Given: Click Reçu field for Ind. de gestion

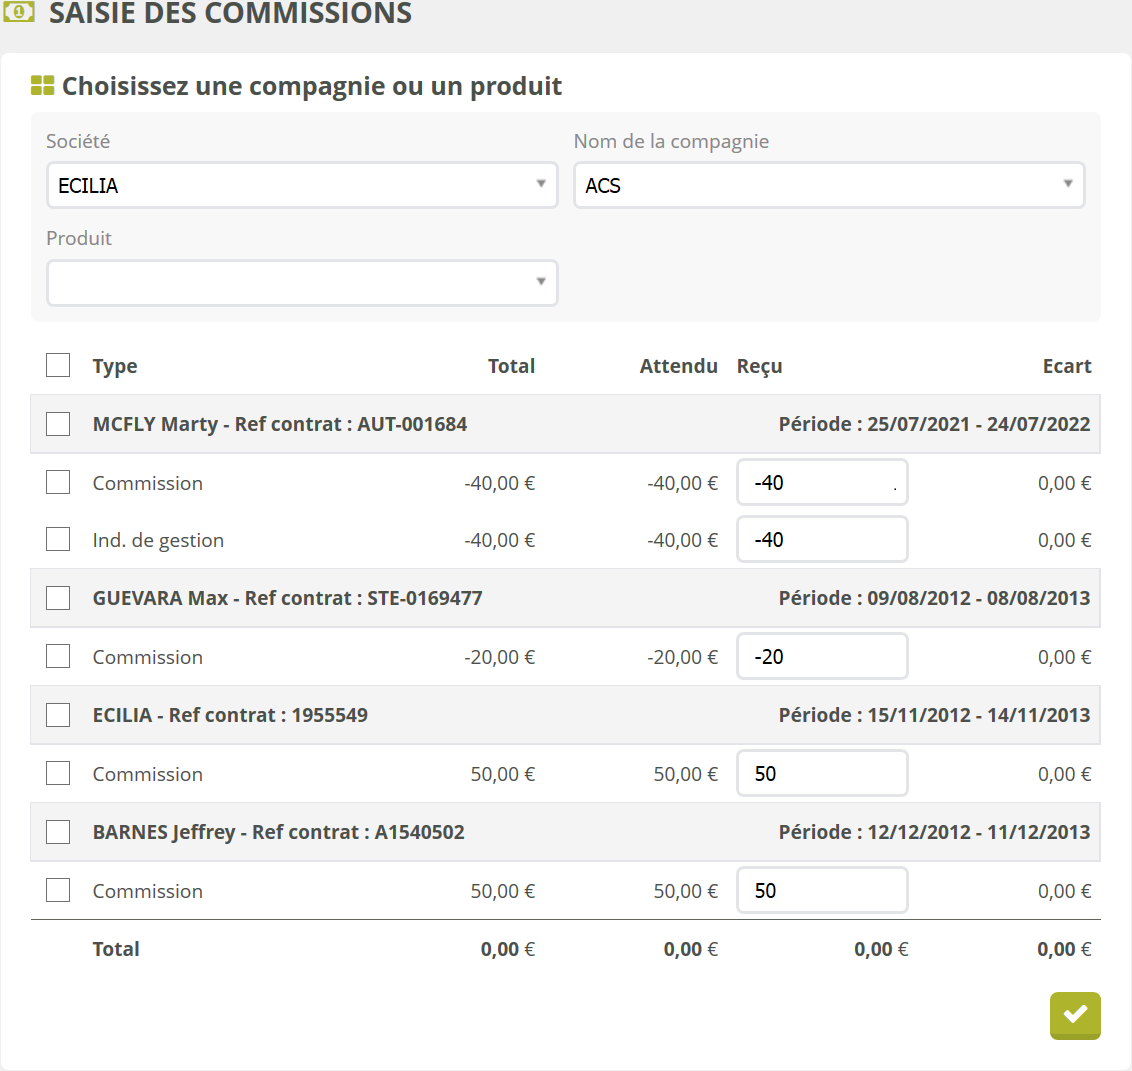Looking at the screenshot, I should 821,540.
